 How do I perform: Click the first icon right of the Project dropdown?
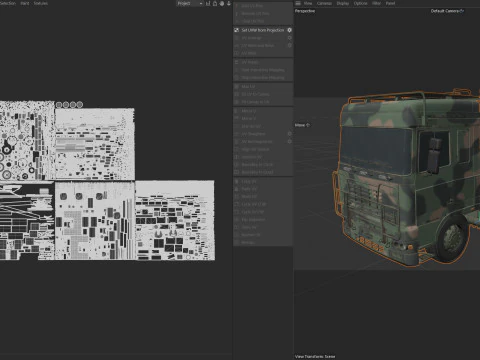[x=208, y=3]
